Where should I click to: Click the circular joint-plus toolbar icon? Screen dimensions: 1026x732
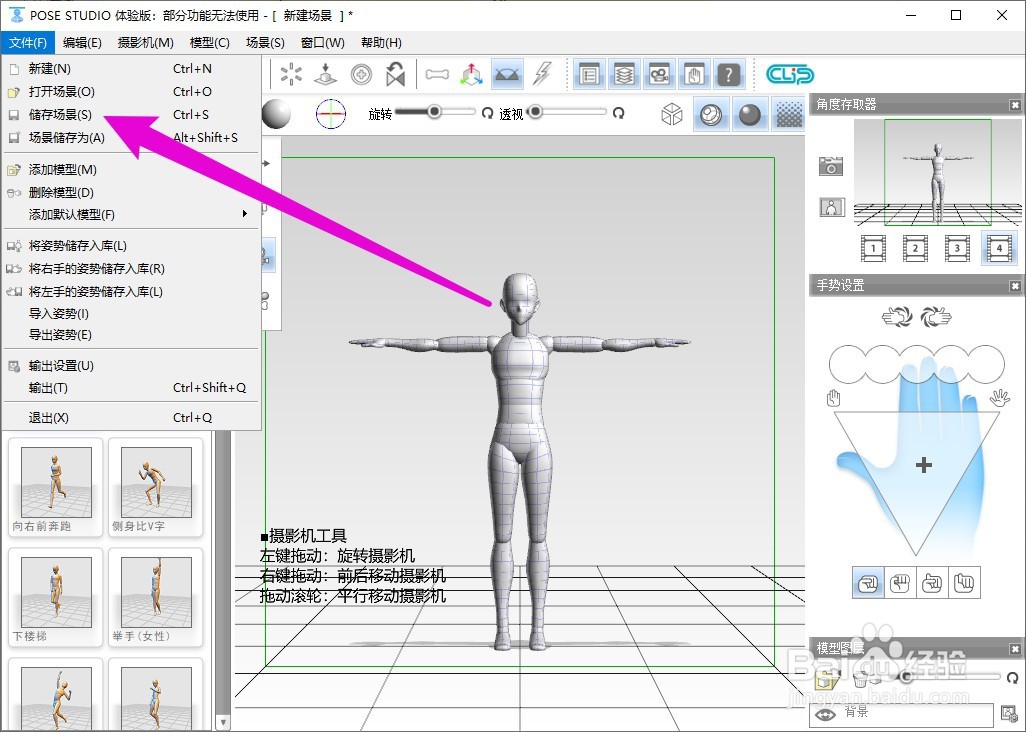point(361,75)
